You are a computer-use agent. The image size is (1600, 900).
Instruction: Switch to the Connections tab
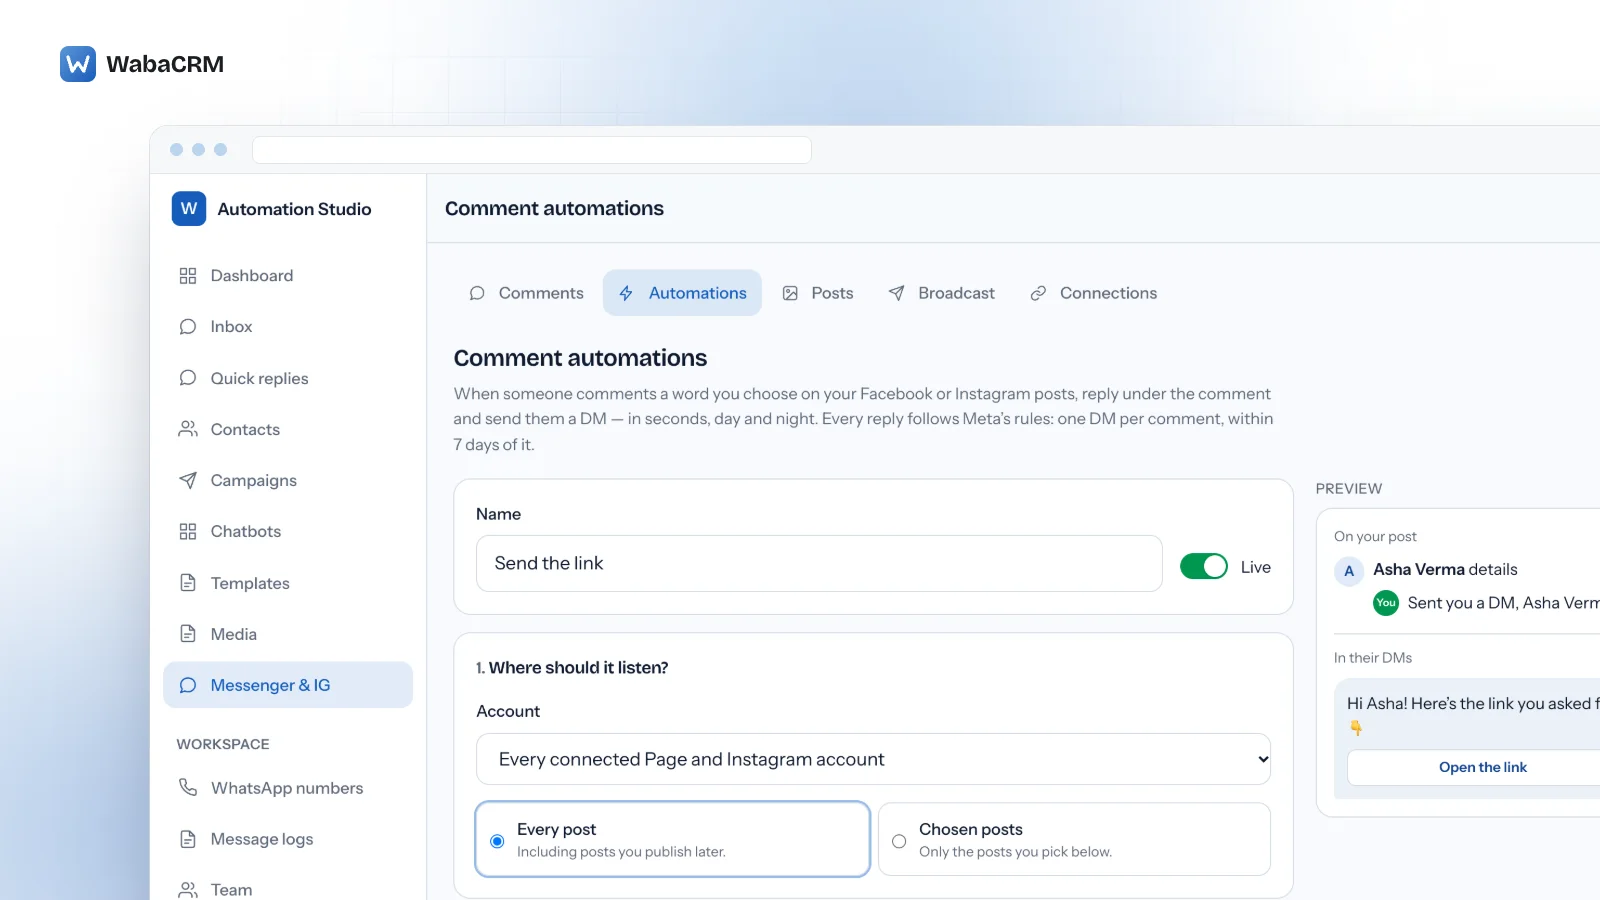[x=1094, y=293]
